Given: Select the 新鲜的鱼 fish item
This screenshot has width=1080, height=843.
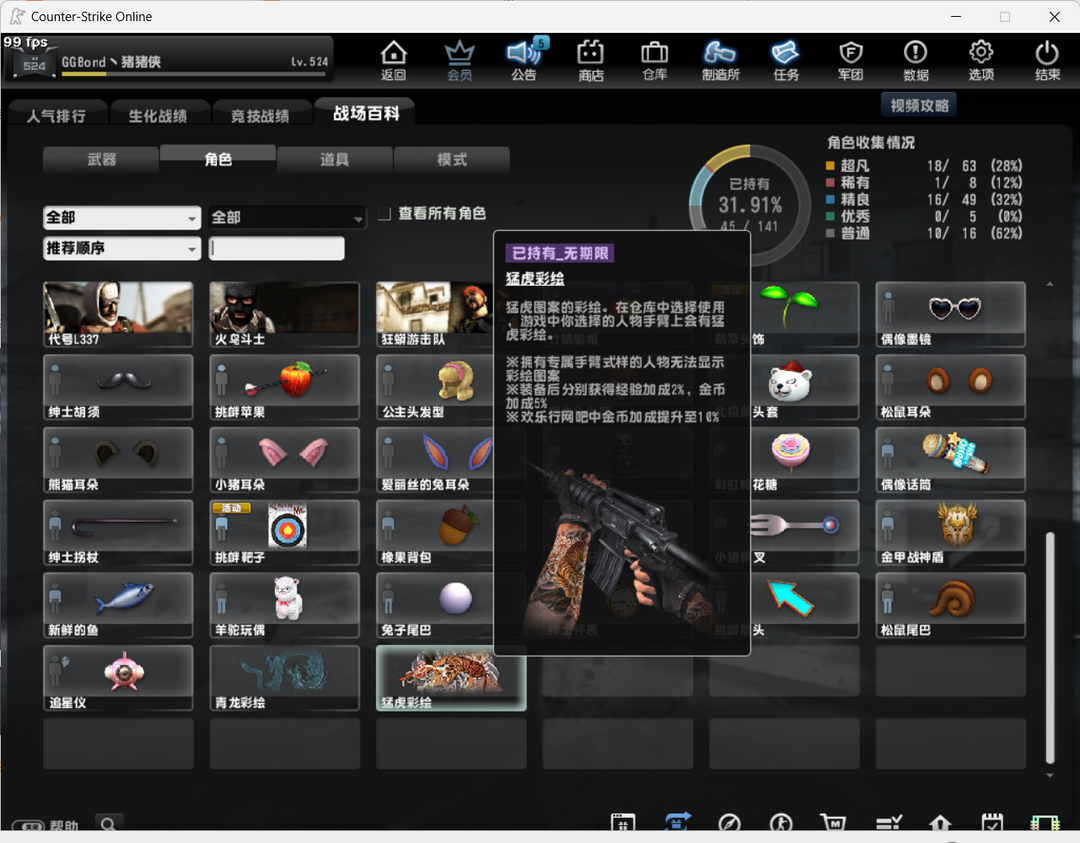Looking at the screenshot, I should (x=118, y=605).
